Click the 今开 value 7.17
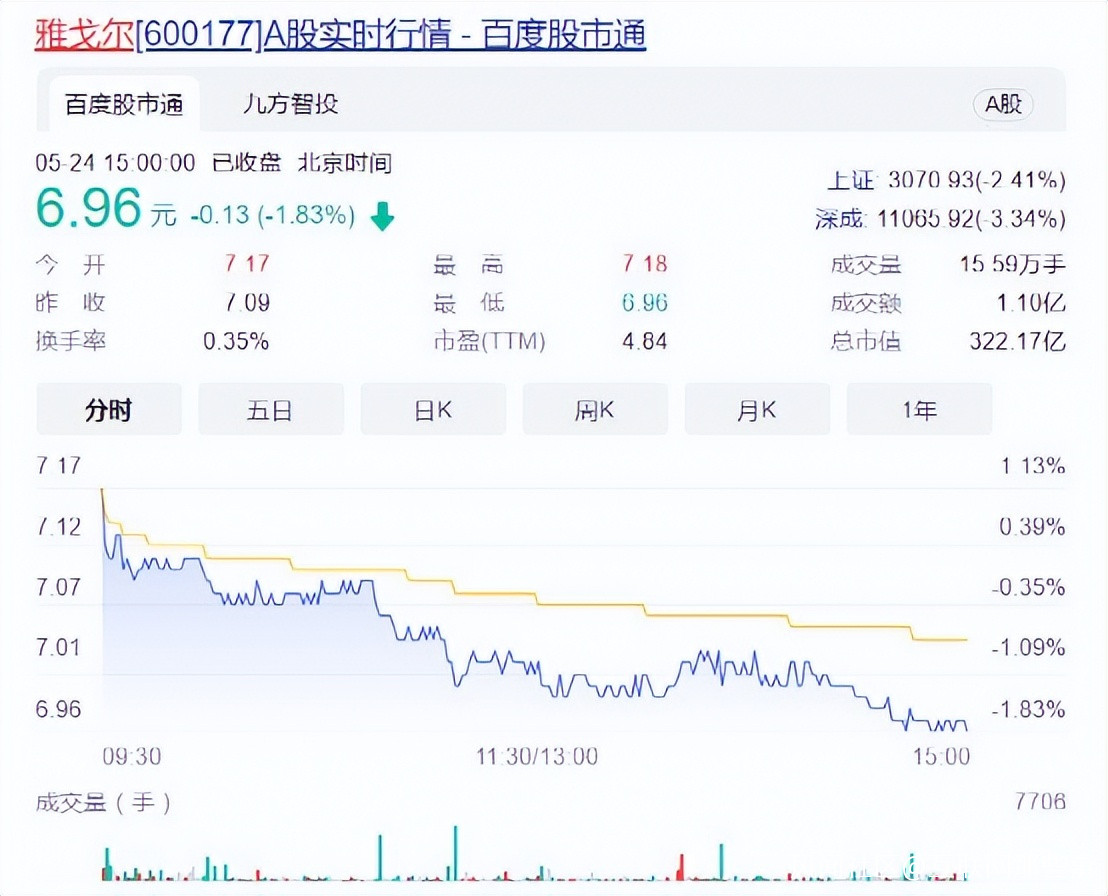 click(x=247, y=264)
